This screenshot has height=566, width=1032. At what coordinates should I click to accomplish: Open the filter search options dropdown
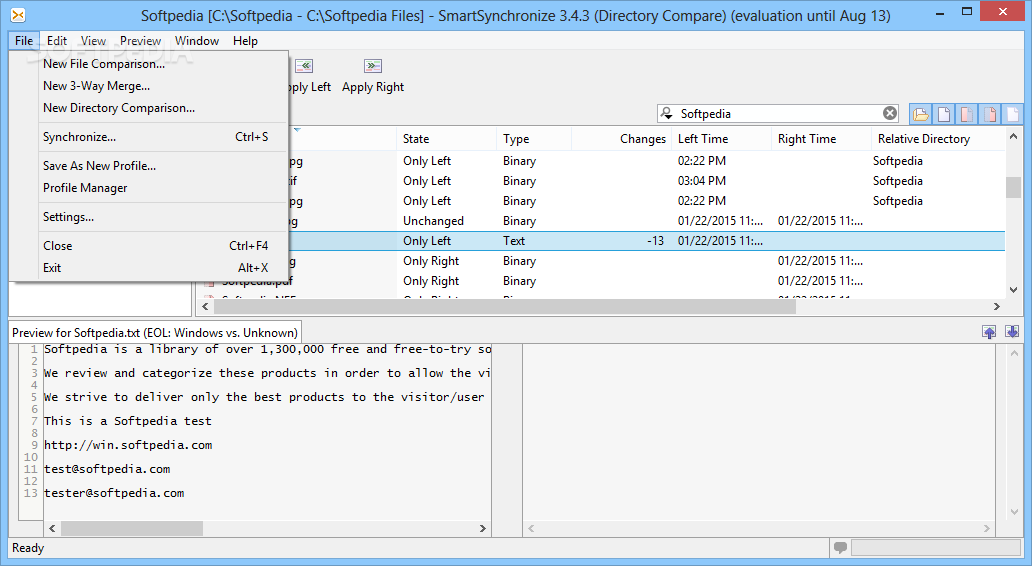point(667,113)
